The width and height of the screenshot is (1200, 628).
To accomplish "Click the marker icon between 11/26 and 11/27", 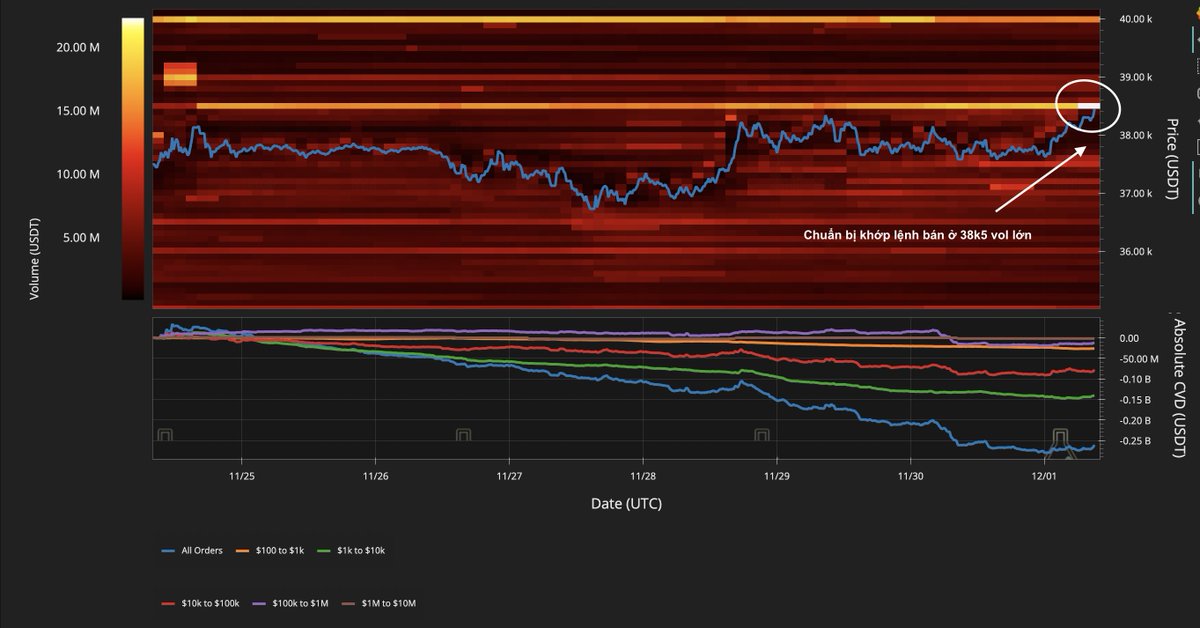I will pyautogui.click(x=464, y=435).
